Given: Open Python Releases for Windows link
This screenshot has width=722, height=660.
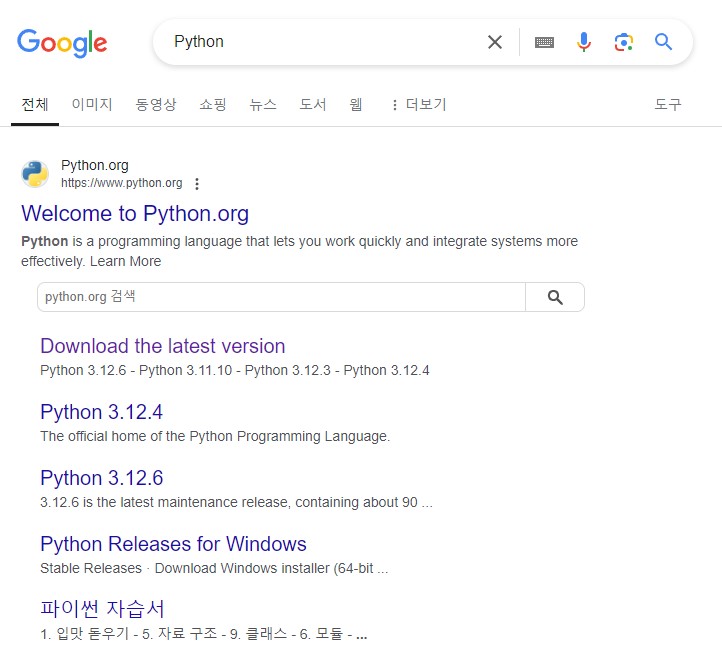Looking at the screenshot, I should 173,544.
